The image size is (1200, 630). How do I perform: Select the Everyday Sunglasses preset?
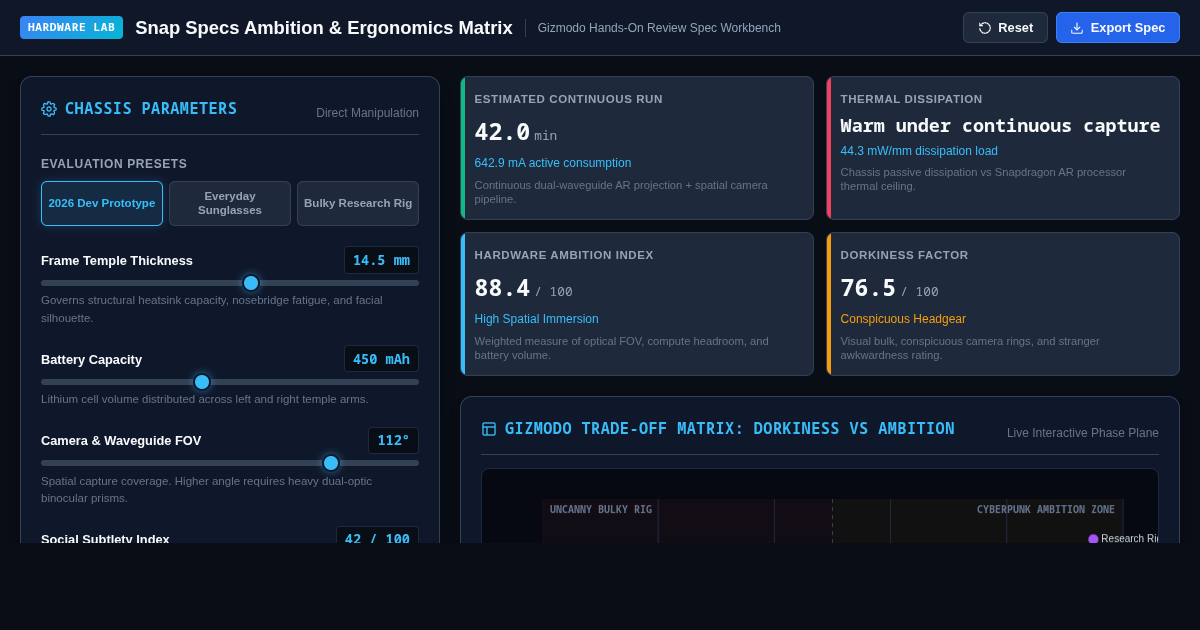pos(230,203)
